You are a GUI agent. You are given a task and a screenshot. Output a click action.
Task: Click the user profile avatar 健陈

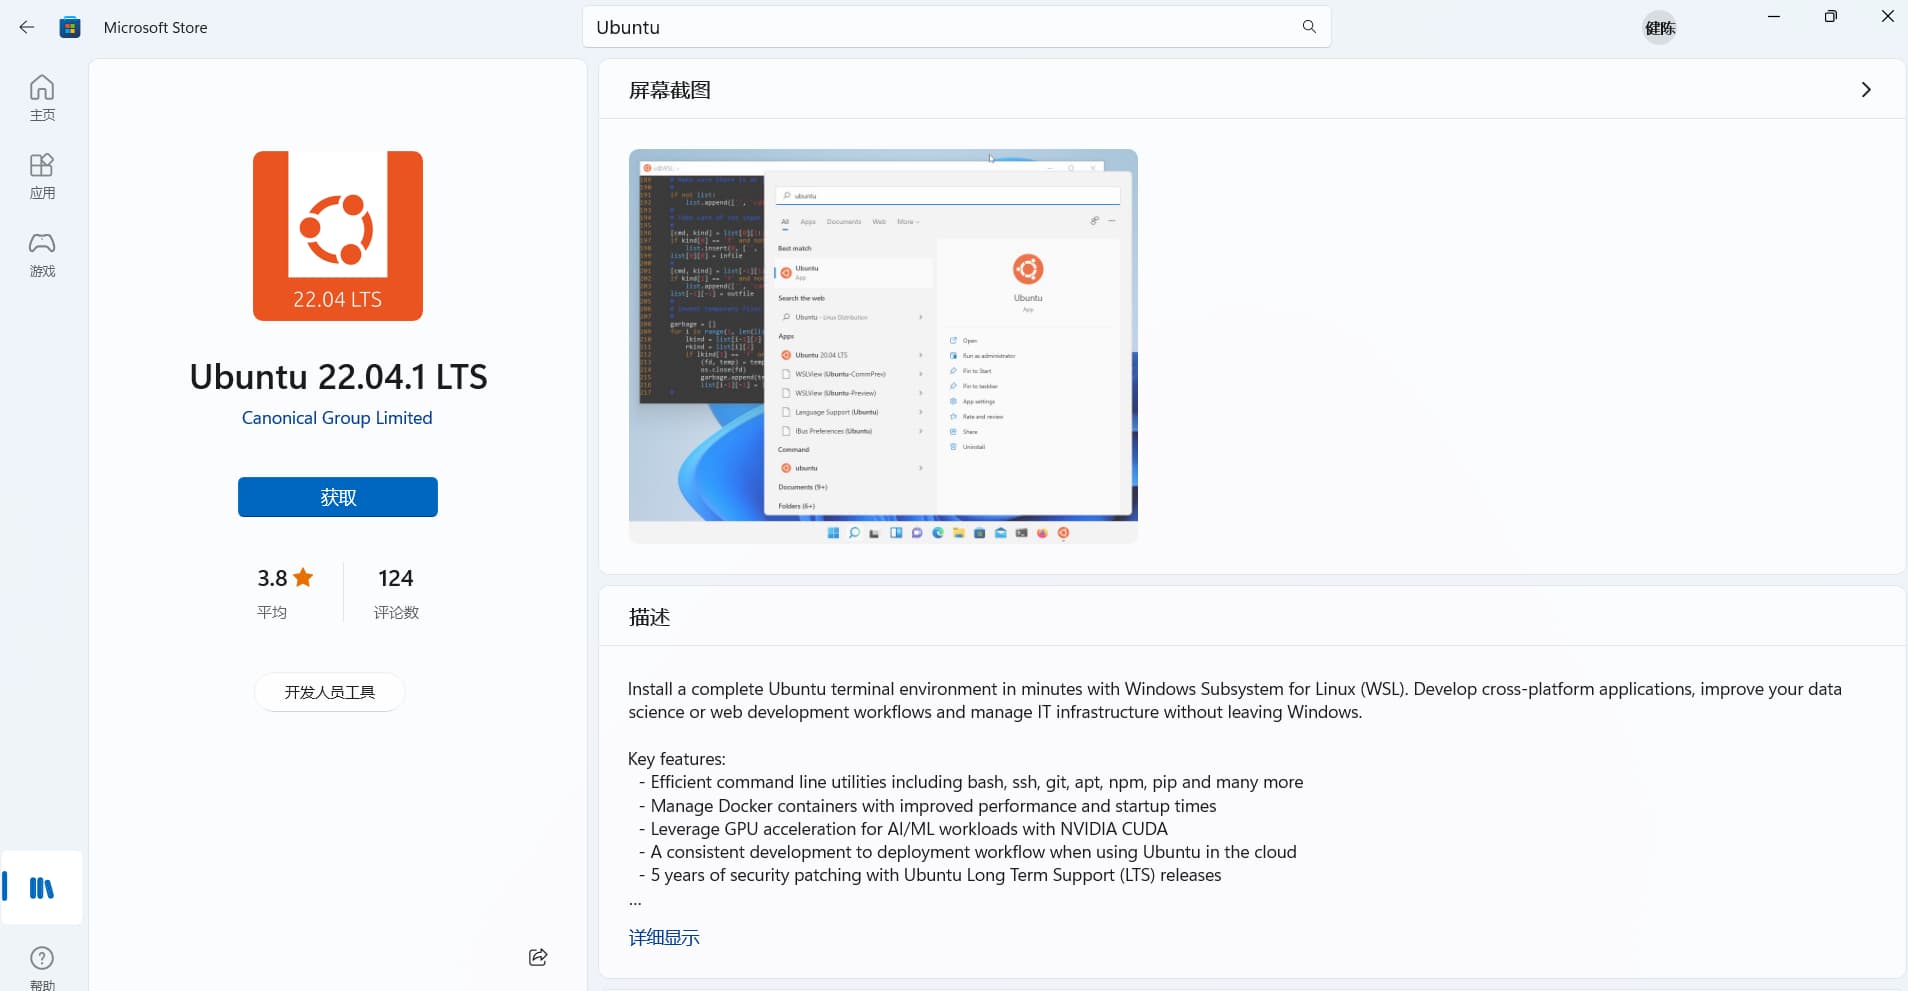tap(1660, 28)
